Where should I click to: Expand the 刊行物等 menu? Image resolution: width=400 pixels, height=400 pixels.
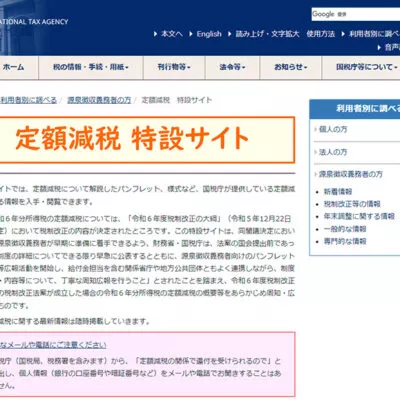(174, 67)
